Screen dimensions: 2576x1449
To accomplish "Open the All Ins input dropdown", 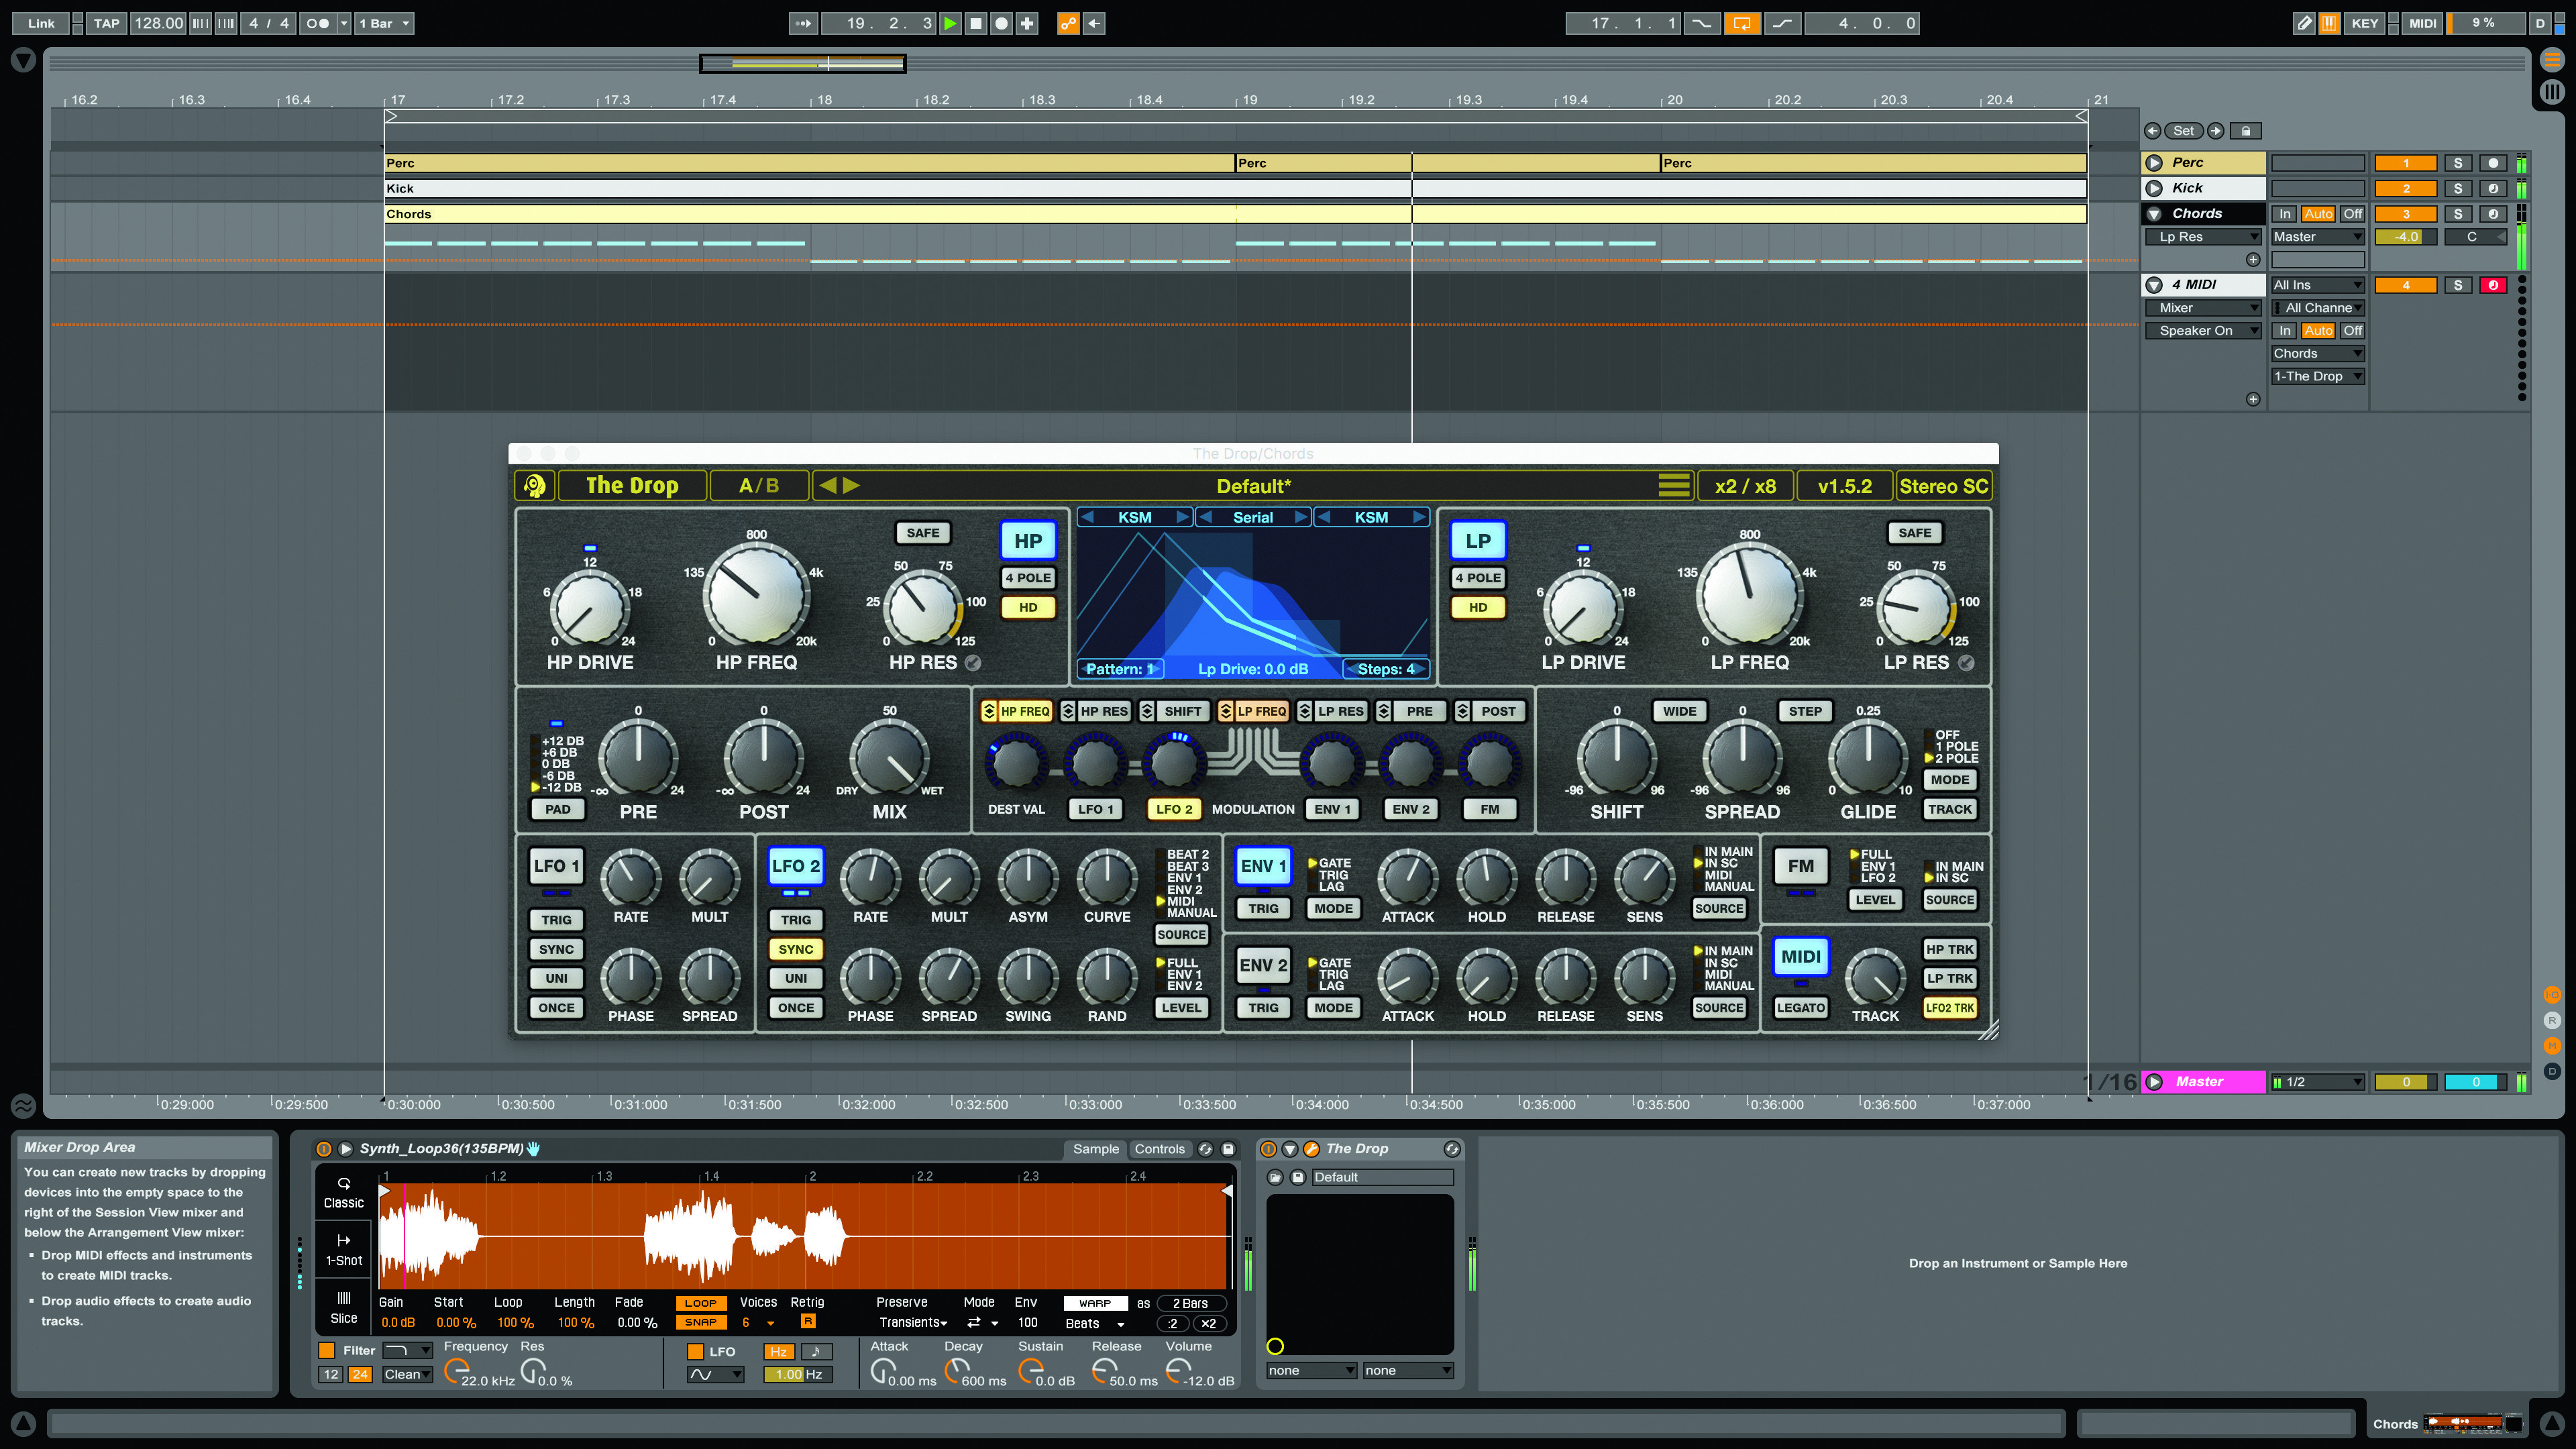I will pos(2317,285).
